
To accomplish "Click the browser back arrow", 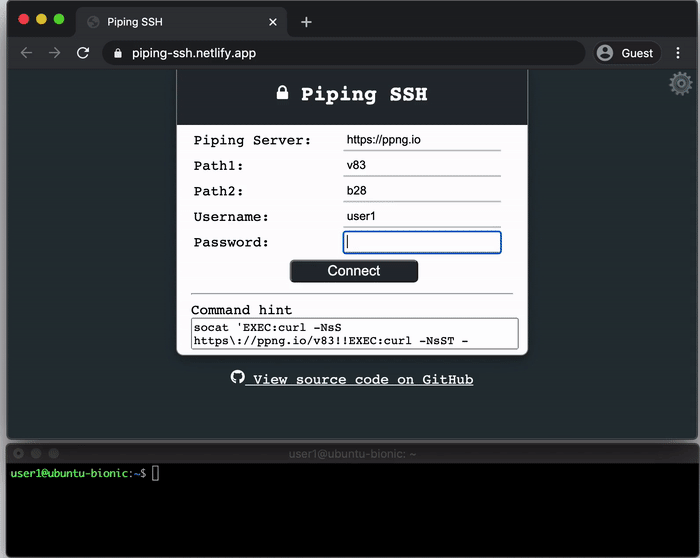I will point(26,53).
